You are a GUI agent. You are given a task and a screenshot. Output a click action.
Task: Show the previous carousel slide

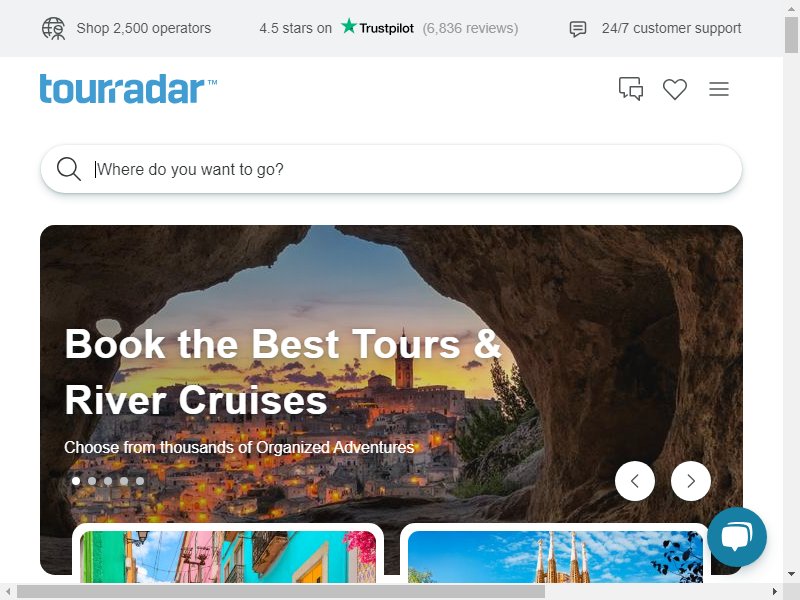635,481
